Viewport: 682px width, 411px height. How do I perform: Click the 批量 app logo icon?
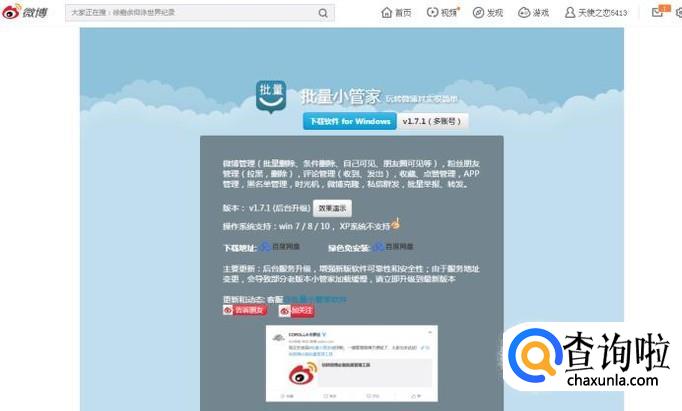tap(271, 97)
